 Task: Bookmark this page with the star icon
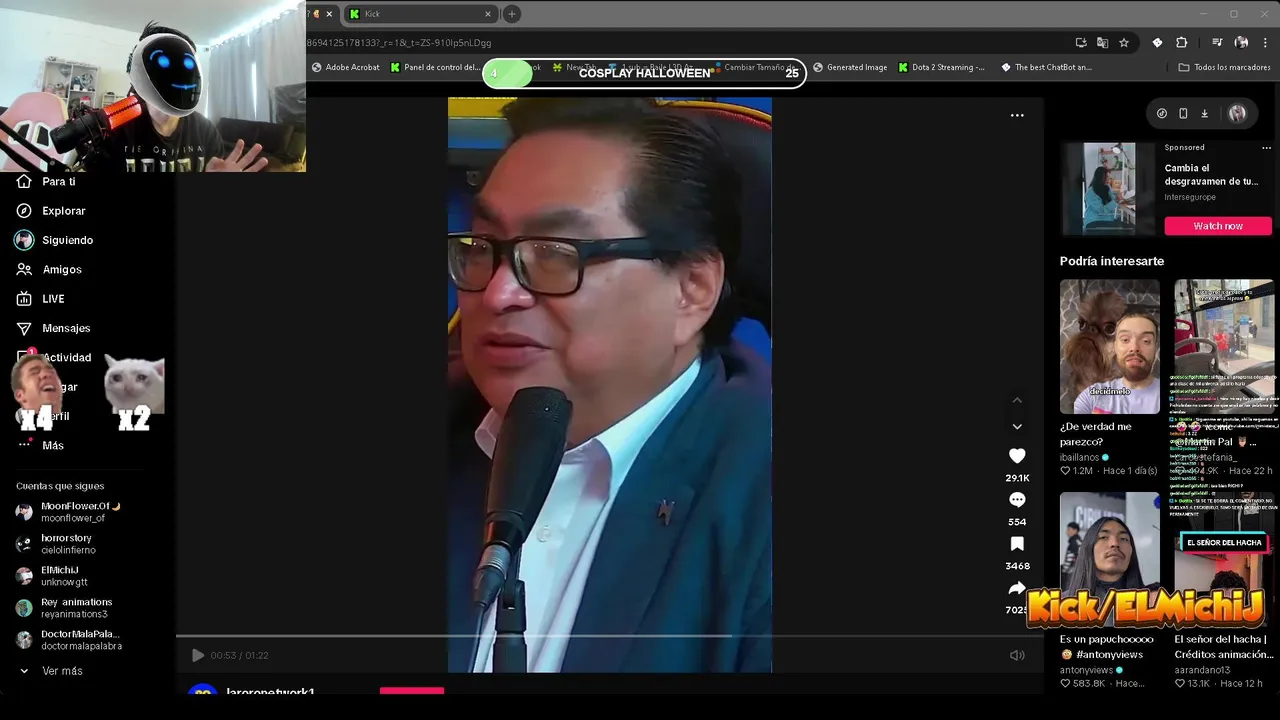(x=1124, y=43)
